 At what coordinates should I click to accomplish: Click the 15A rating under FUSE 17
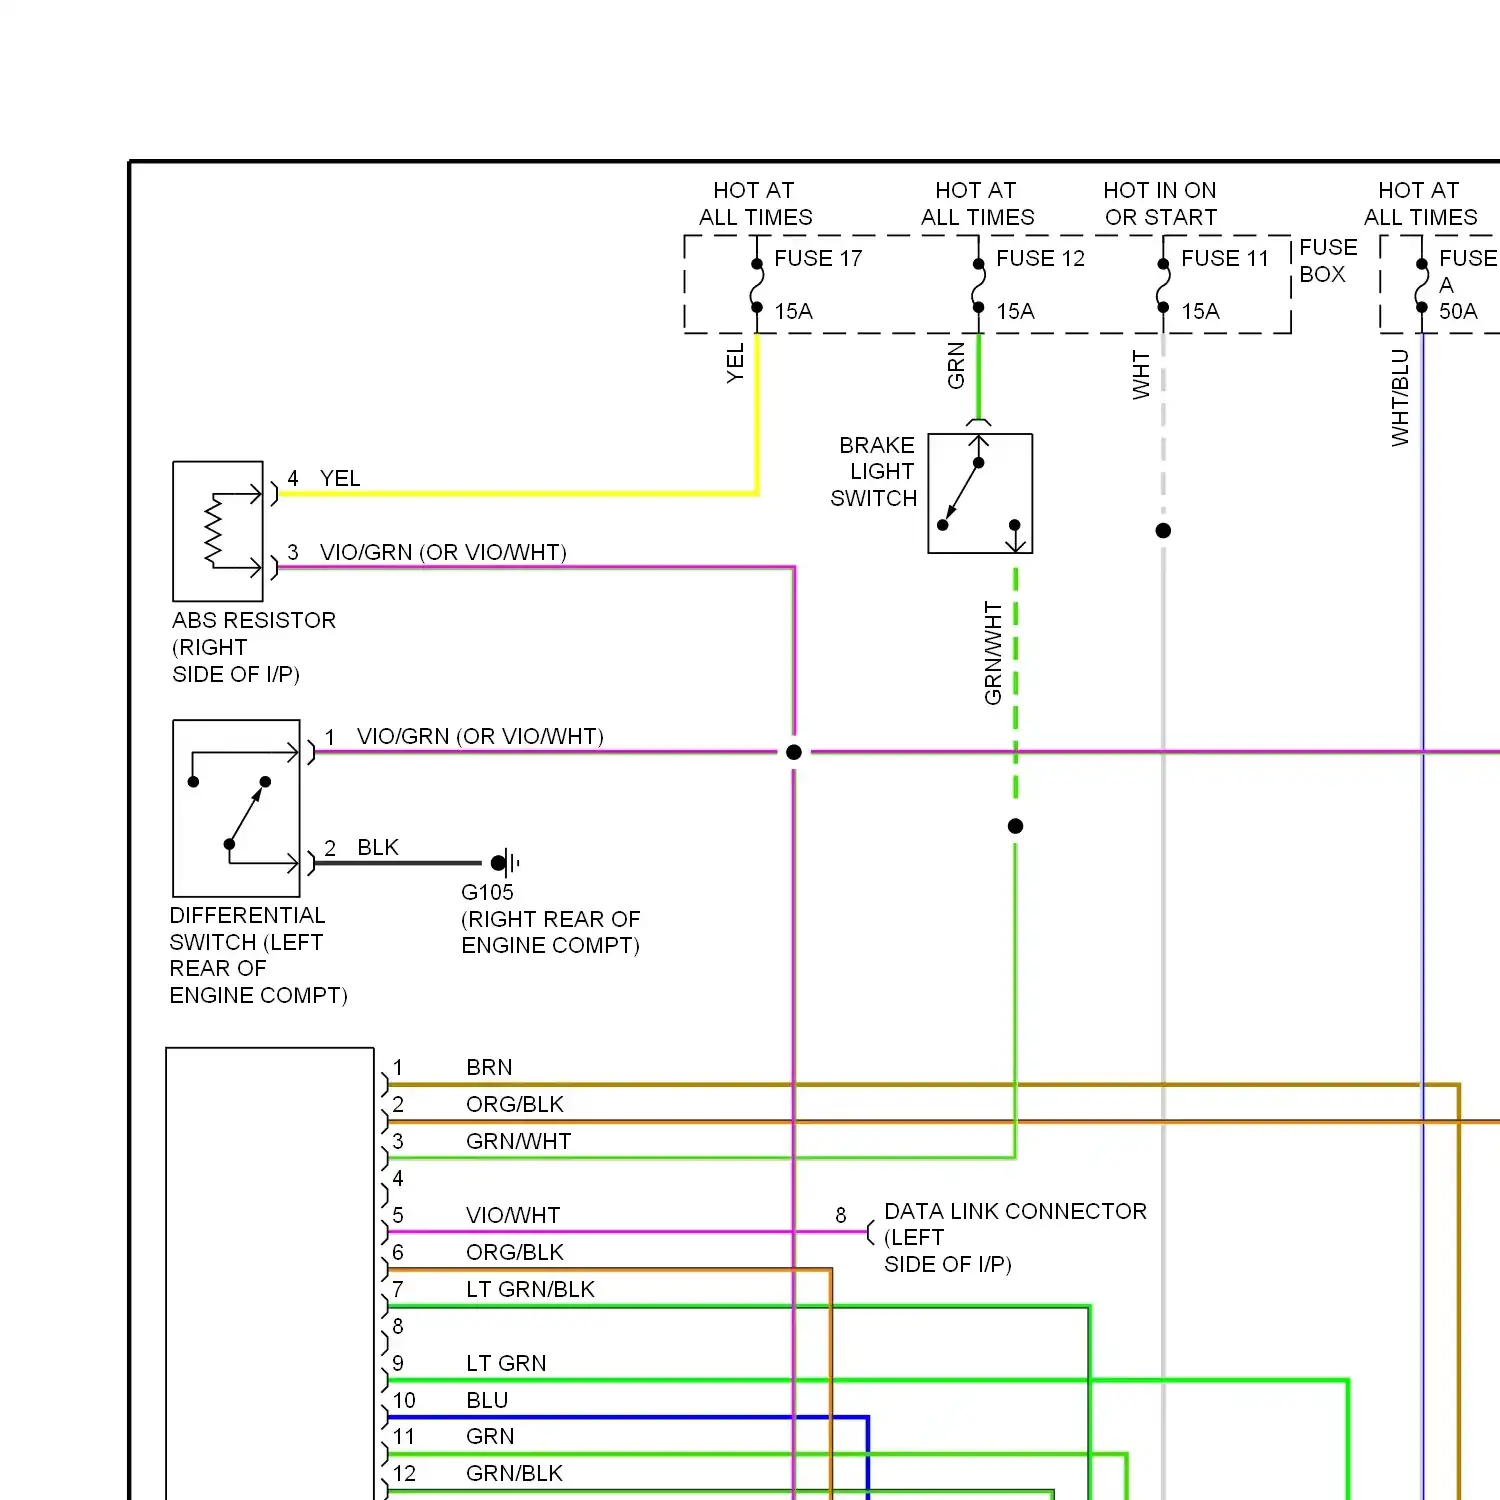(793, 311)
